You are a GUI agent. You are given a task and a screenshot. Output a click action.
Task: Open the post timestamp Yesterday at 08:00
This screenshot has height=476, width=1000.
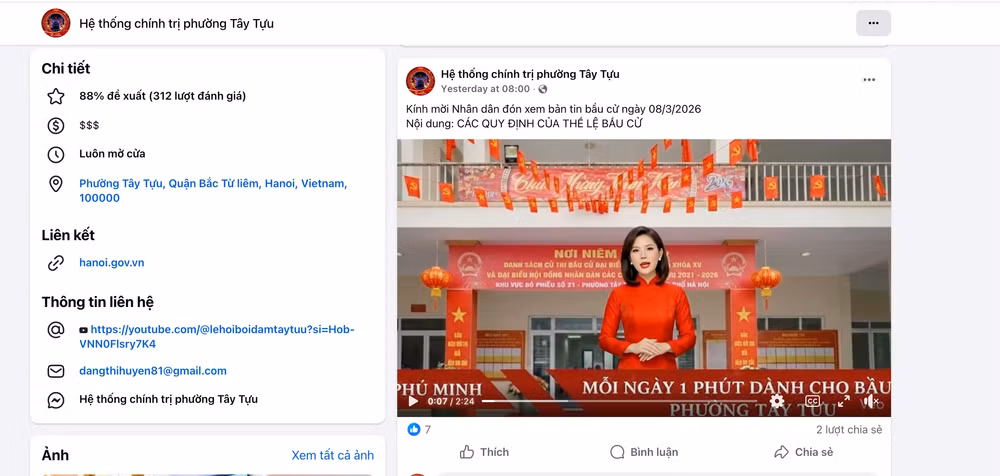point(485,89)
